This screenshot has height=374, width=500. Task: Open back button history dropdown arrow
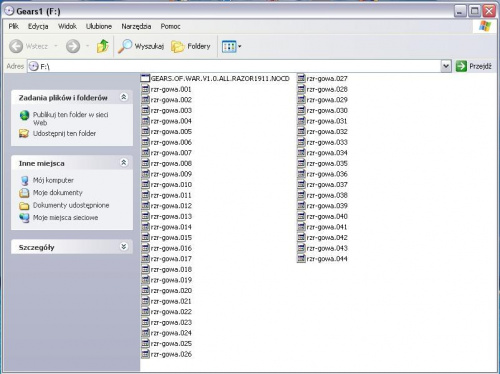(56, 46)
